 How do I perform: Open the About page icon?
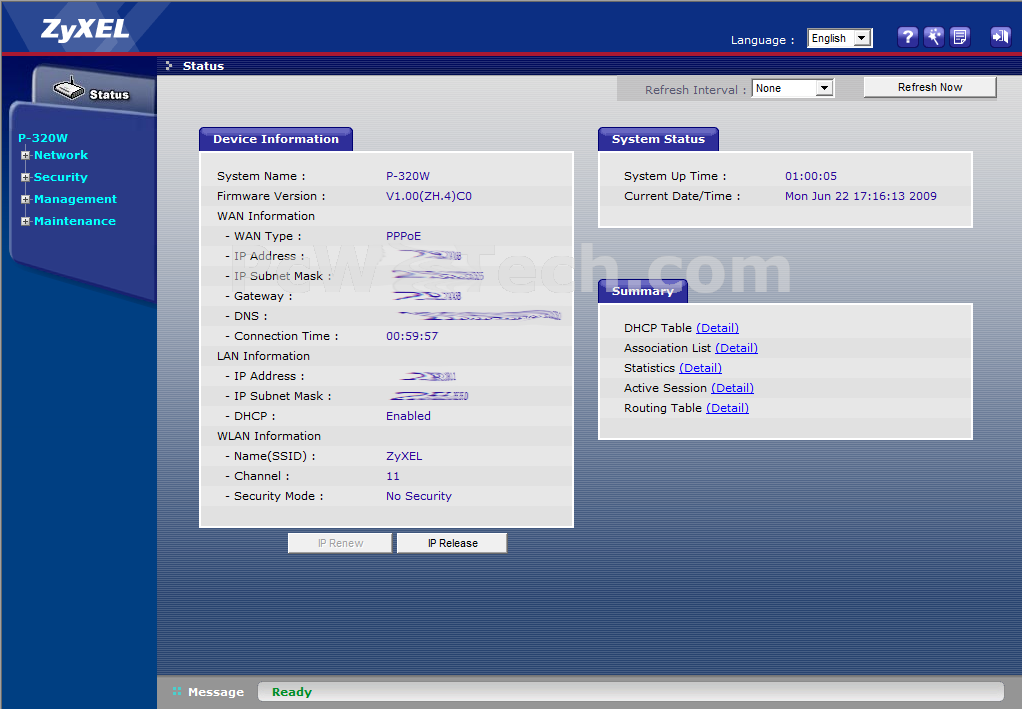click(x=960, y=37)
